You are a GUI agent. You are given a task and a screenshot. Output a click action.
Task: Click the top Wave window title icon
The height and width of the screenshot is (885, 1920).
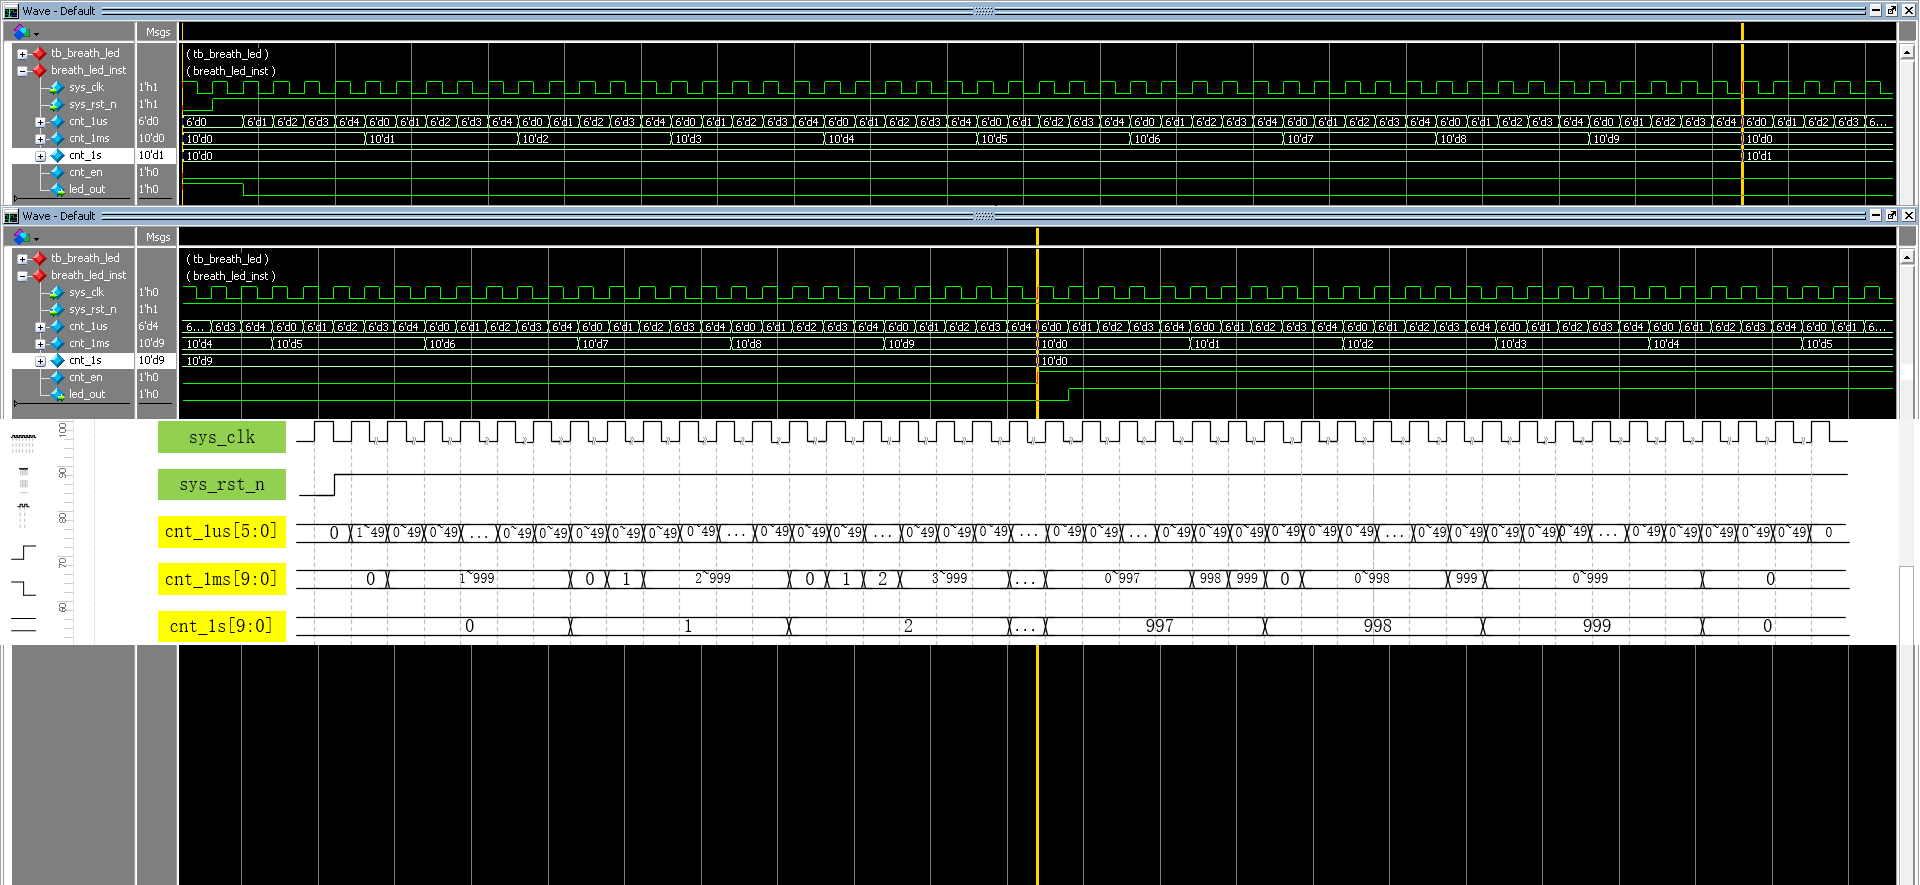pyautogui.click(x=11, y=11)
